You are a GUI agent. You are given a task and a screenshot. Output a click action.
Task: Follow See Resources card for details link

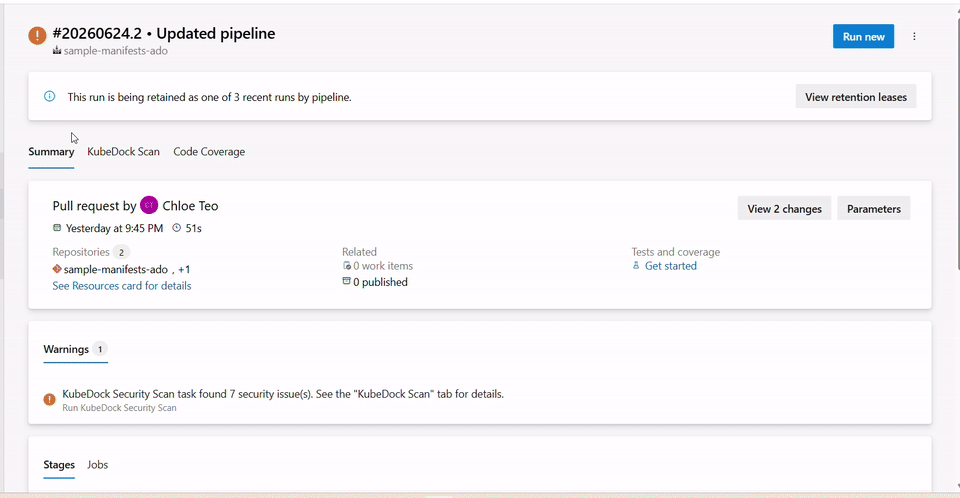coord(122,285)
